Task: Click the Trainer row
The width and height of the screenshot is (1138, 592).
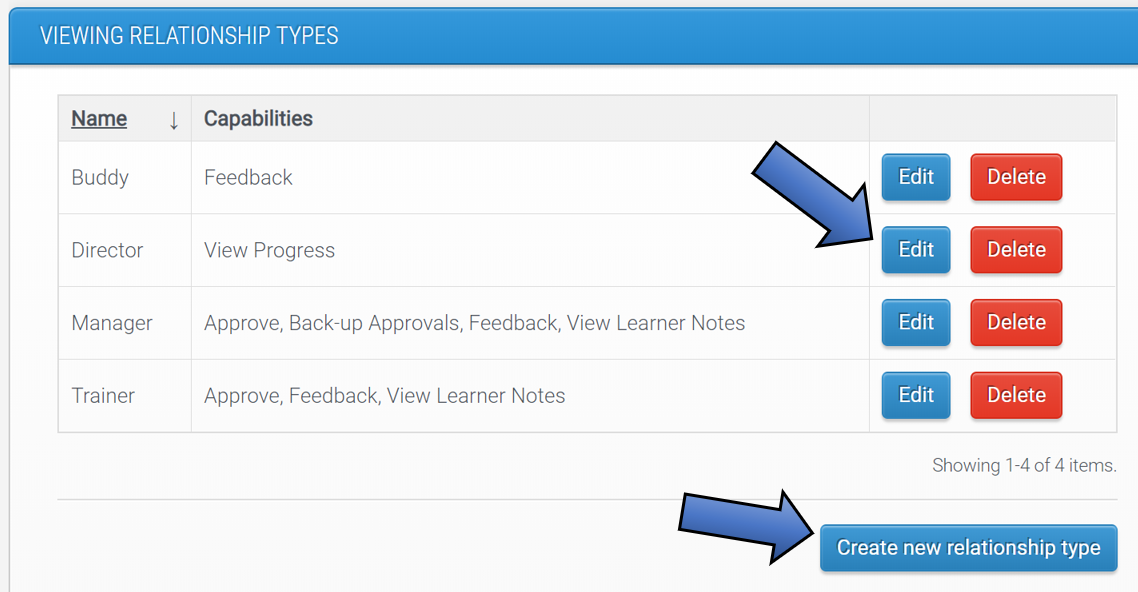Action: pyautogui.click(x=400, y=395)
